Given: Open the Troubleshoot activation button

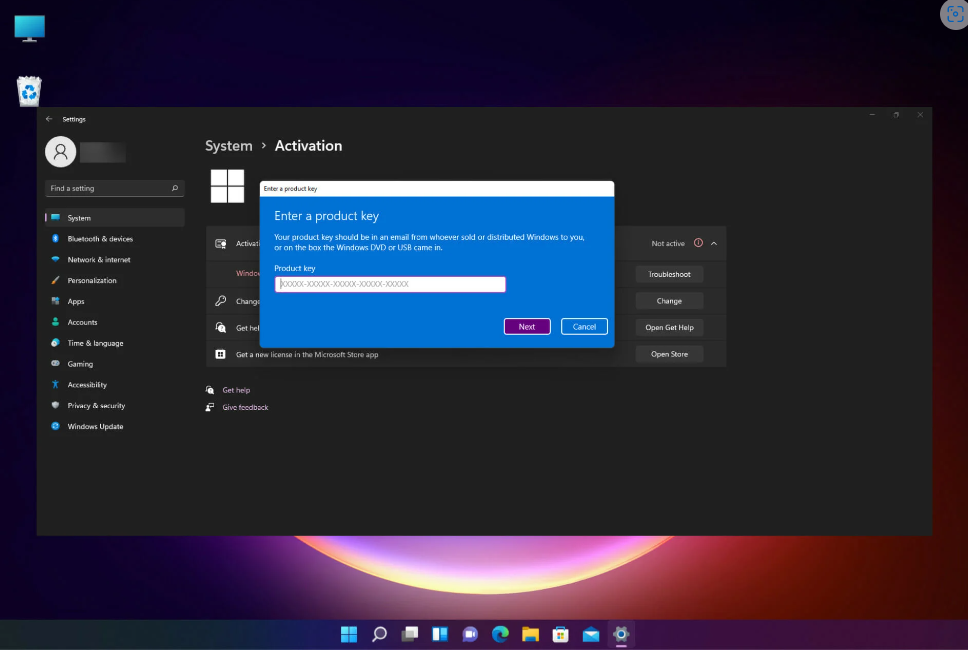Looking at the screenshot, I should [x=669, y=274].
